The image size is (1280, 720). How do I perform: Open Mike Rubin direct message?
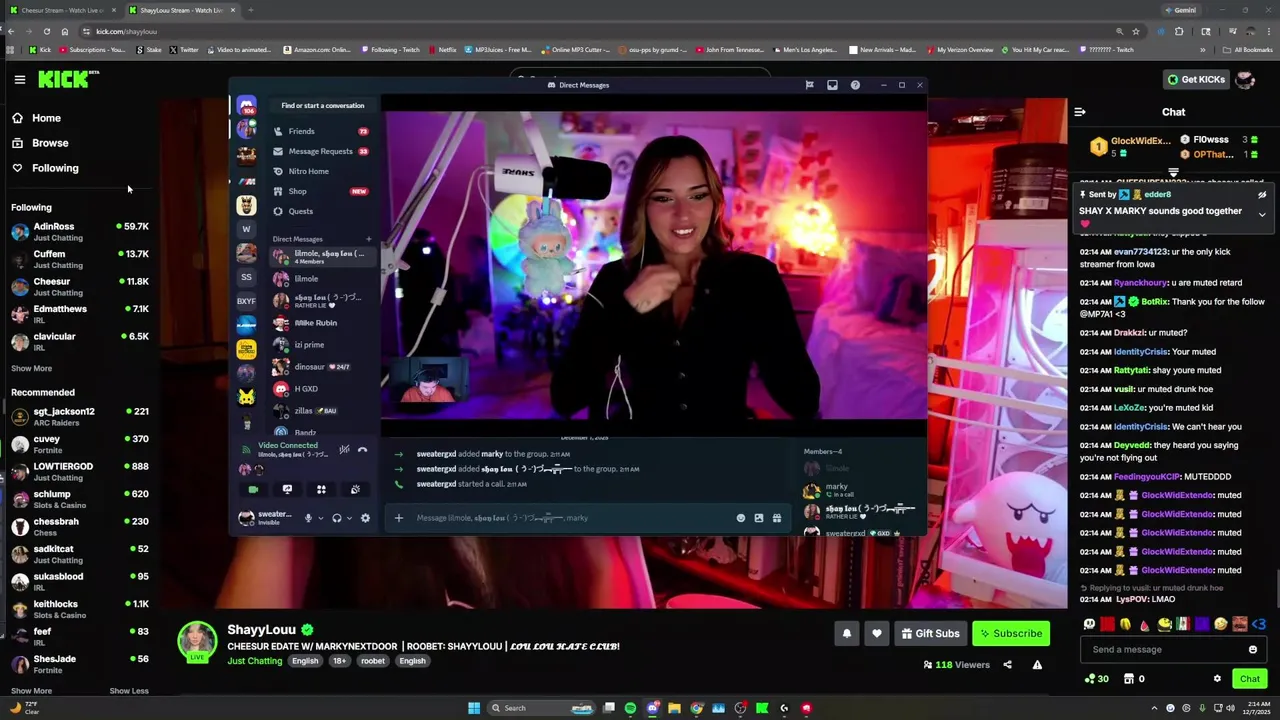pyautogui.click(x=321, y=323)
